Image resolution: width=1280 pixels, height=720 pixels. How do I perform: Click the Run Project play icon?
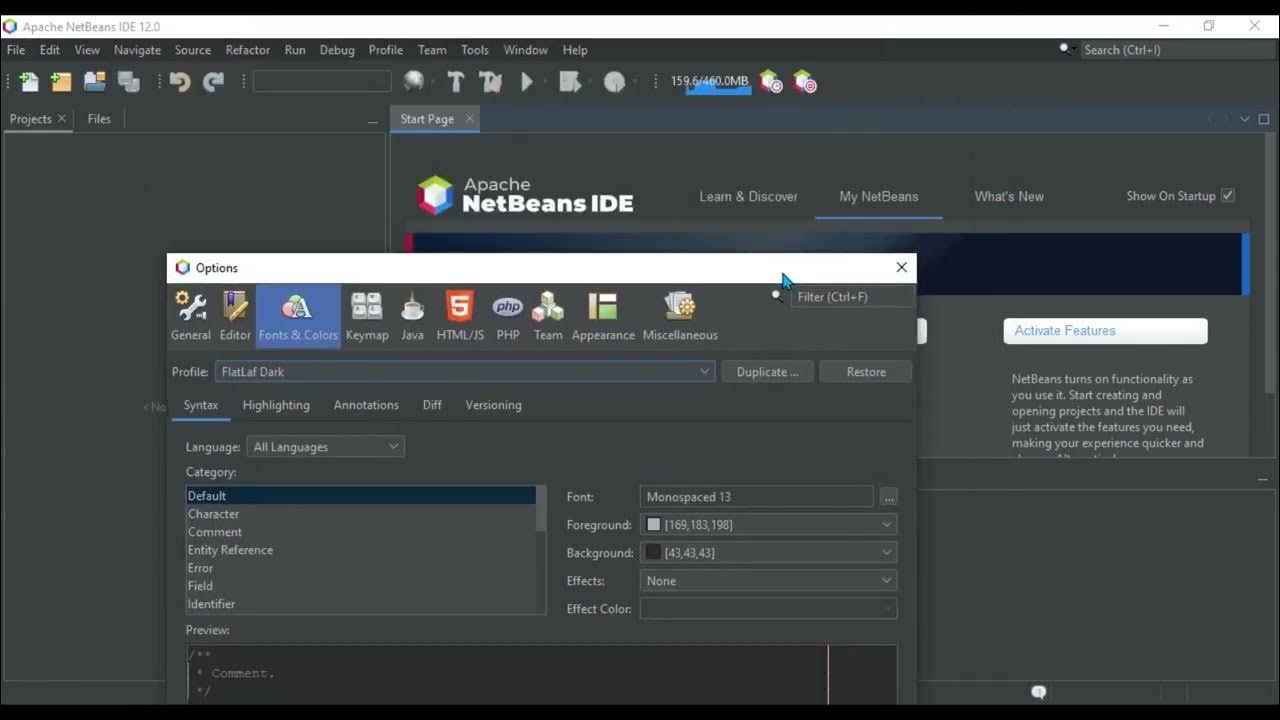click(x=527, y=82)
